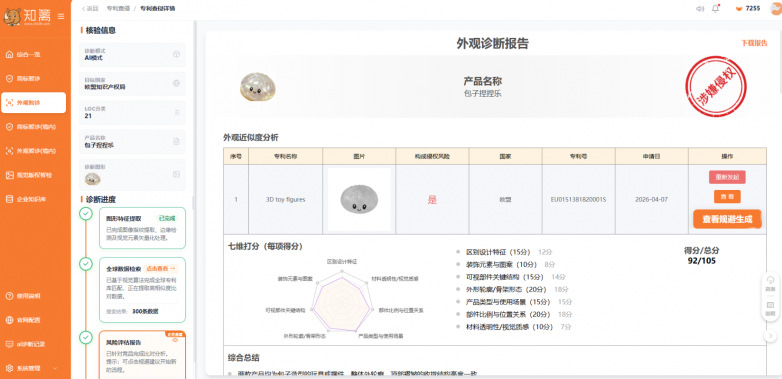782x379 pixels.
Task: Click 下载报告 to download report
Action: pyautogui.click(x=754, y=43)
